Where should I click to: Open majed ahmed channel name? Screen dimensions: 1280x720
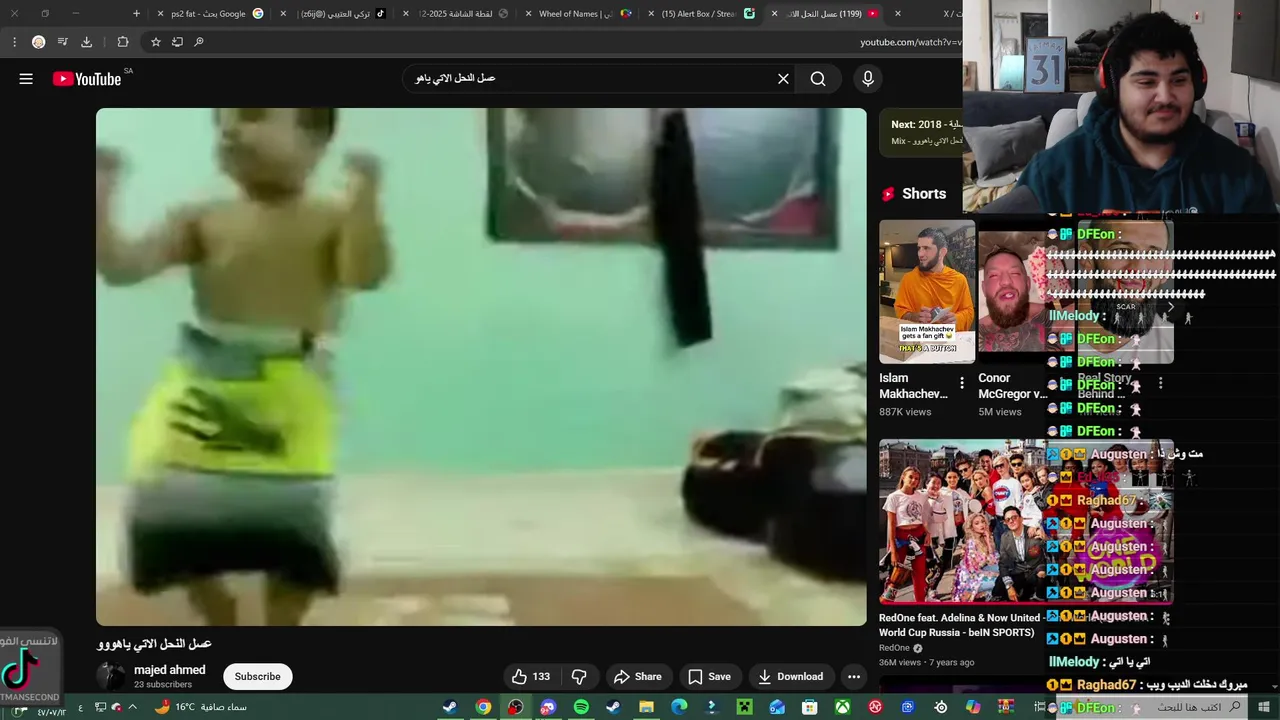[169, 670]
